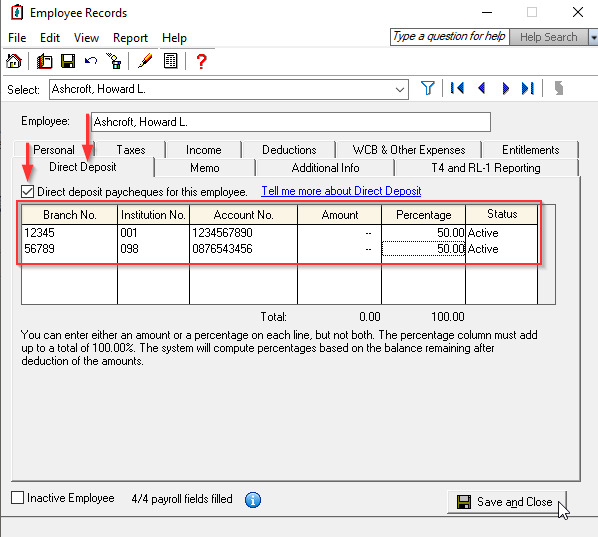This screenshot has width=598, height=537.
Task: Open the Edit menu
Action: pos(50,38)
